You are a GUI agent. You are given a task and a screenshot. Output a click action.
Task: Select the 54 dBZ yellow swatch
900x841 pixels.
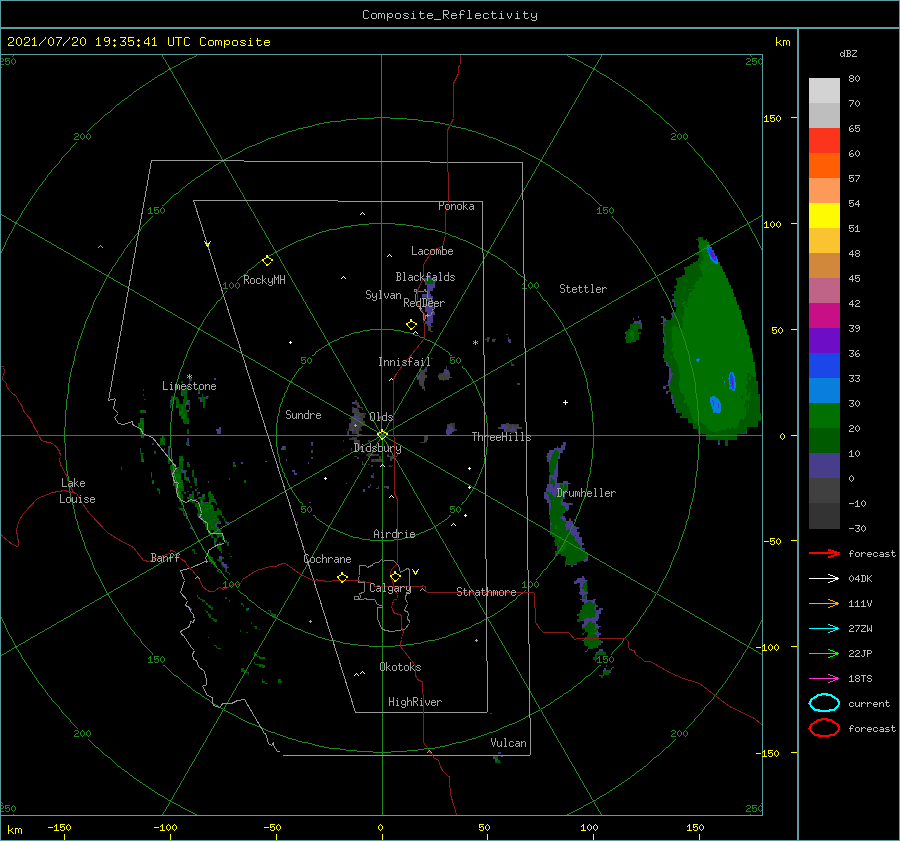click(x=824, y=215)
